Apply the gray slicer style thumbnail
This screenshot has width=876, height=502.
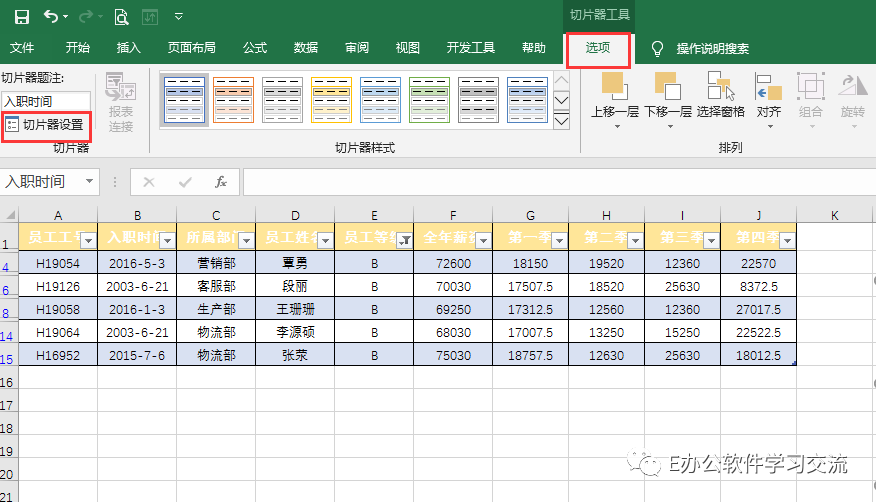(x=283, y=100)
